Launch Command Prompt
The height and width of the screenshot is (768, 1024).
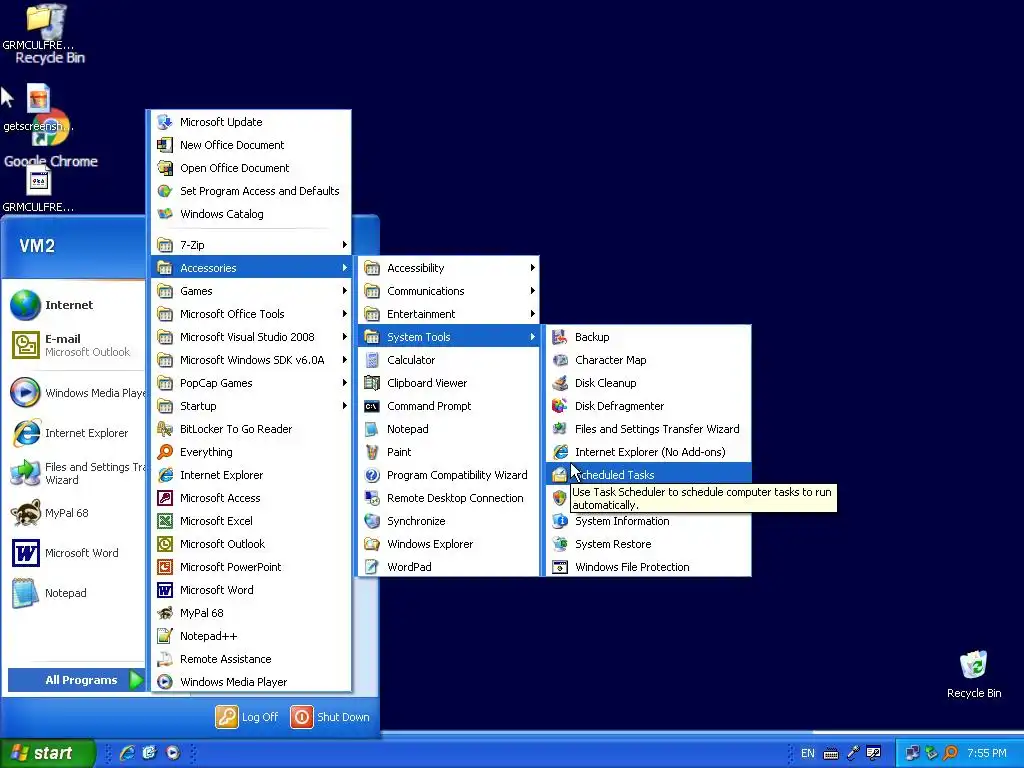click(x=449, y=406)
